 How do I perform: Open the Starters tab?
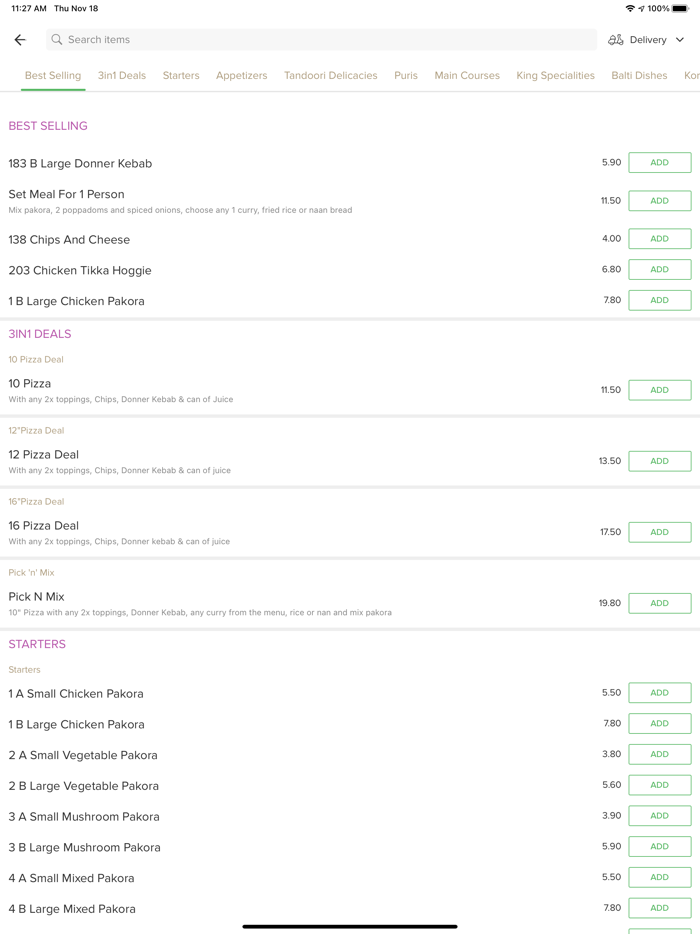[181, 75]
